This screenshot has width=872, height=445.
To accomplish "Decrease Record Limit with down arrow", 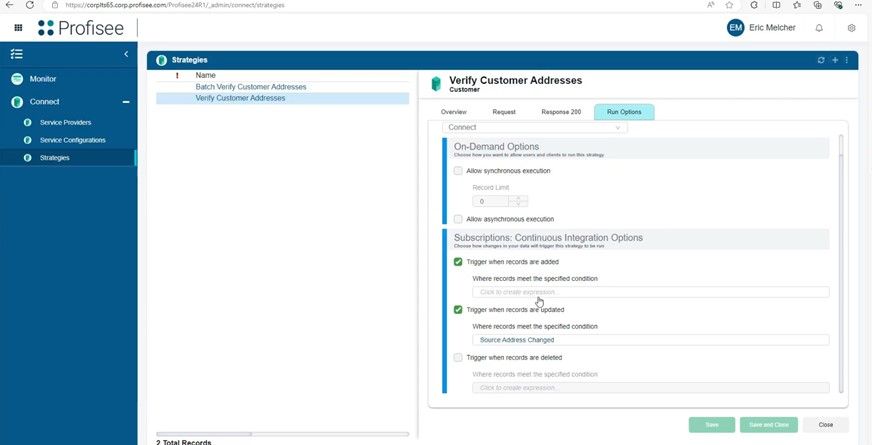I will coord(518,204).
